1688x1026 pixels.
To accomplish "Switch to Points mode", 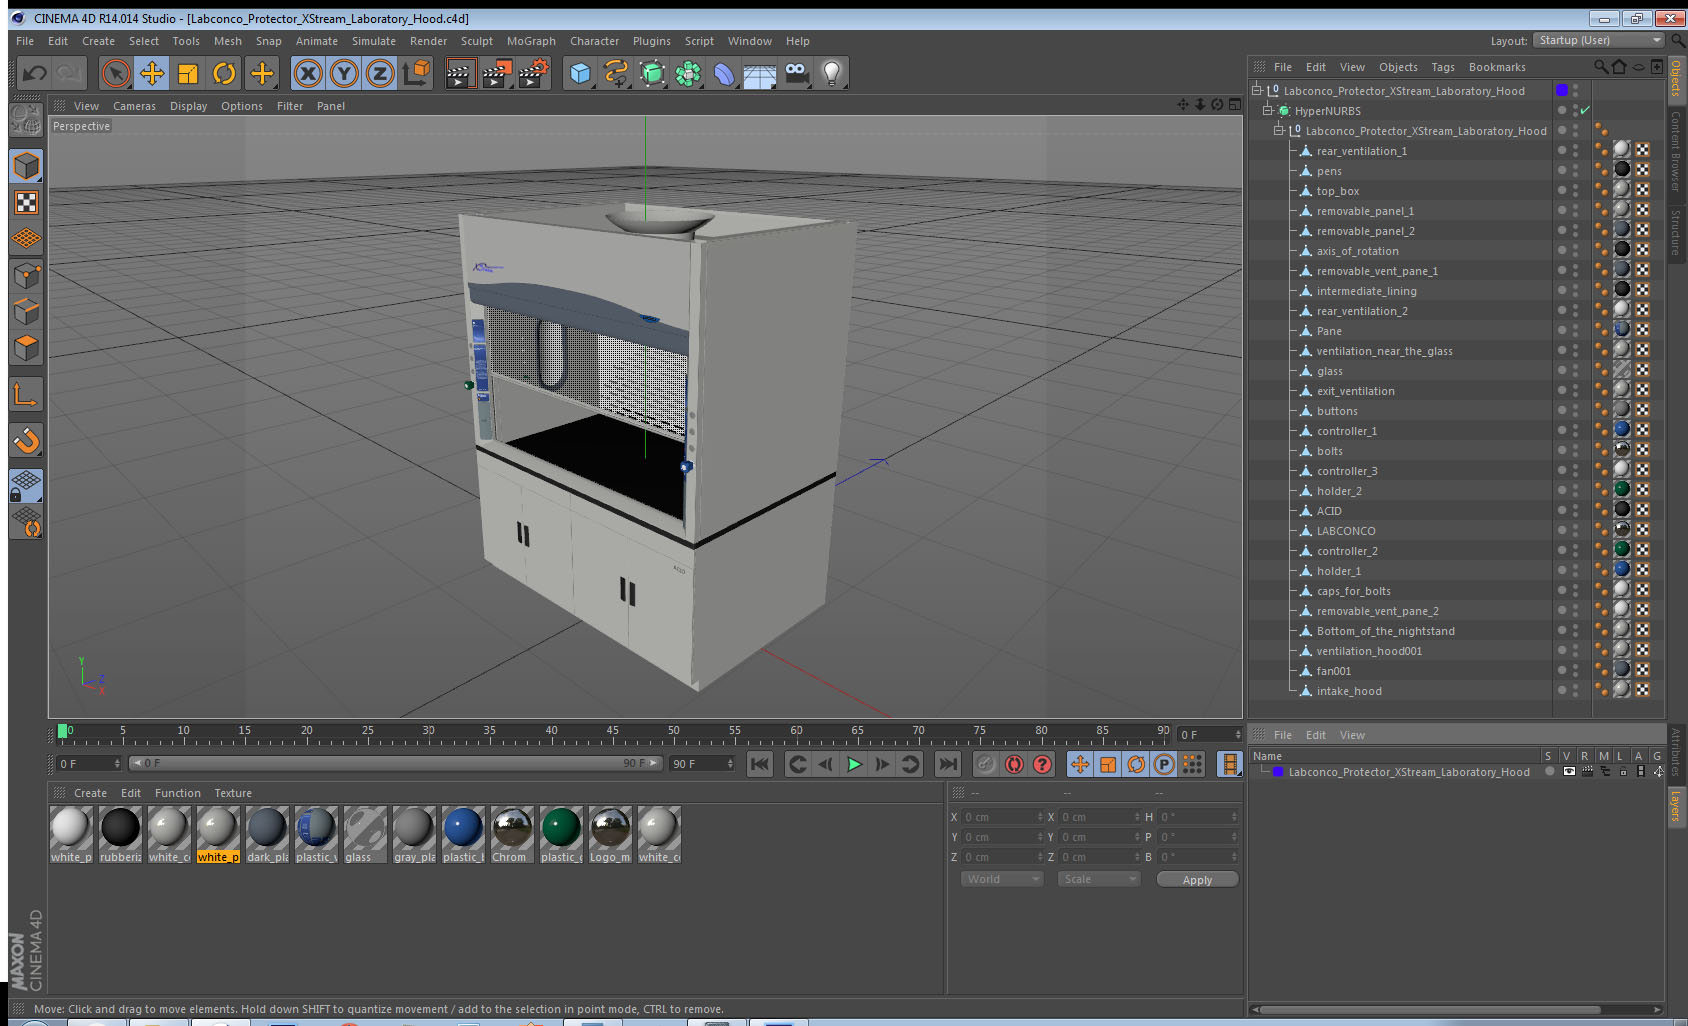I will (26, 275).
